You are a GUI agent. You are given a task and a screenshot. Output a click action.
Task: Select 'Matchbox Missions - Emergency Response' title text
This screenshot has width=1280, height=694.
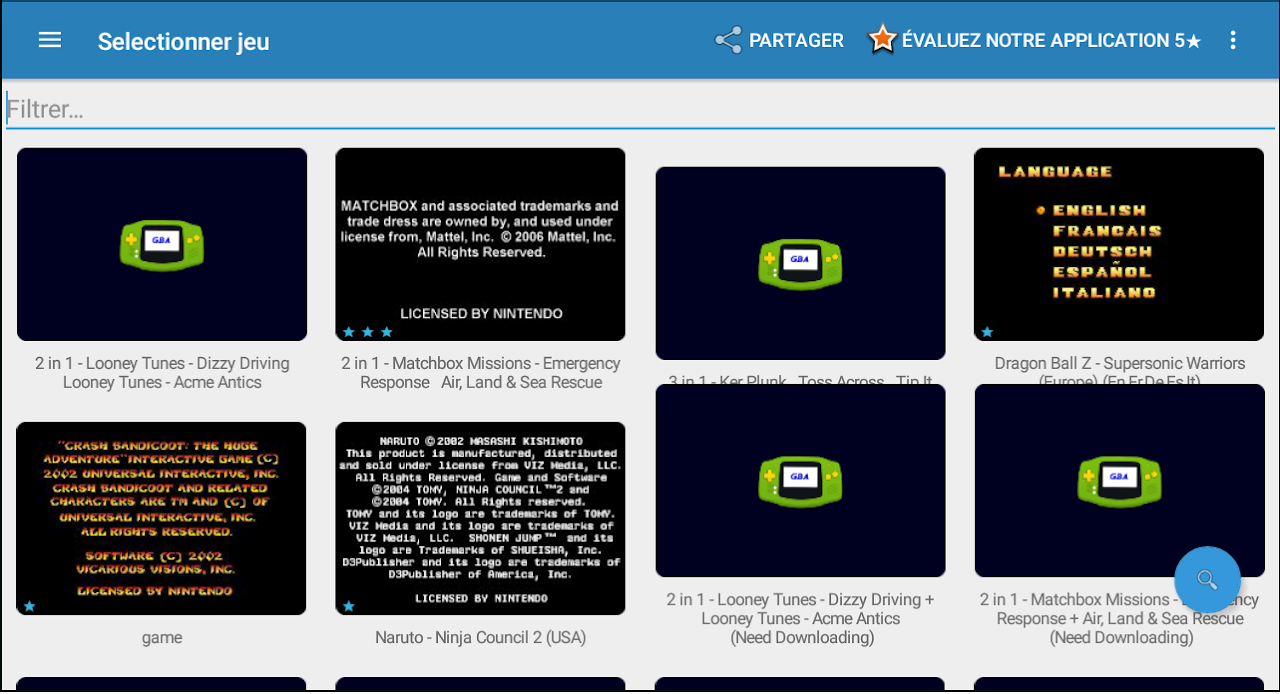(481, 373)
